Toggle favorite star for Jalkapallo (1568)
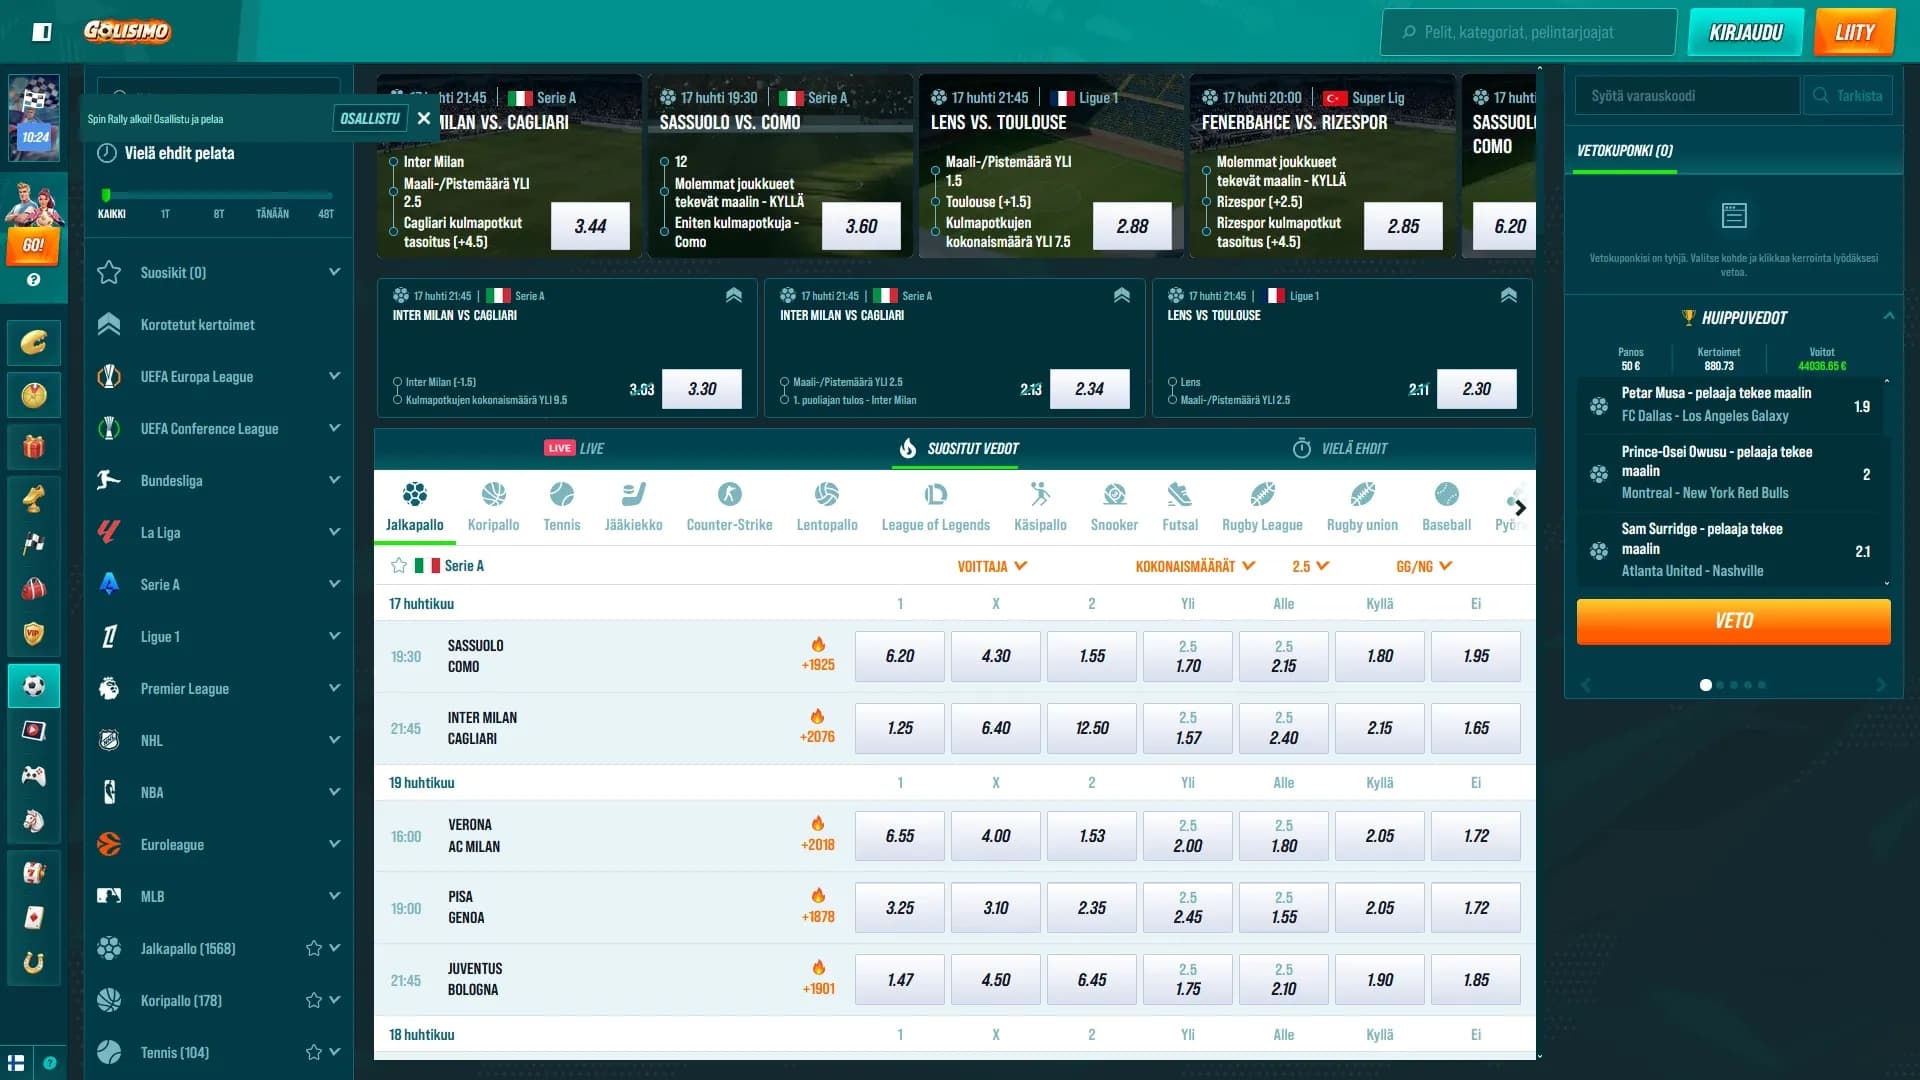This screenshot has width=1920, height=1080. coord(314,948)
